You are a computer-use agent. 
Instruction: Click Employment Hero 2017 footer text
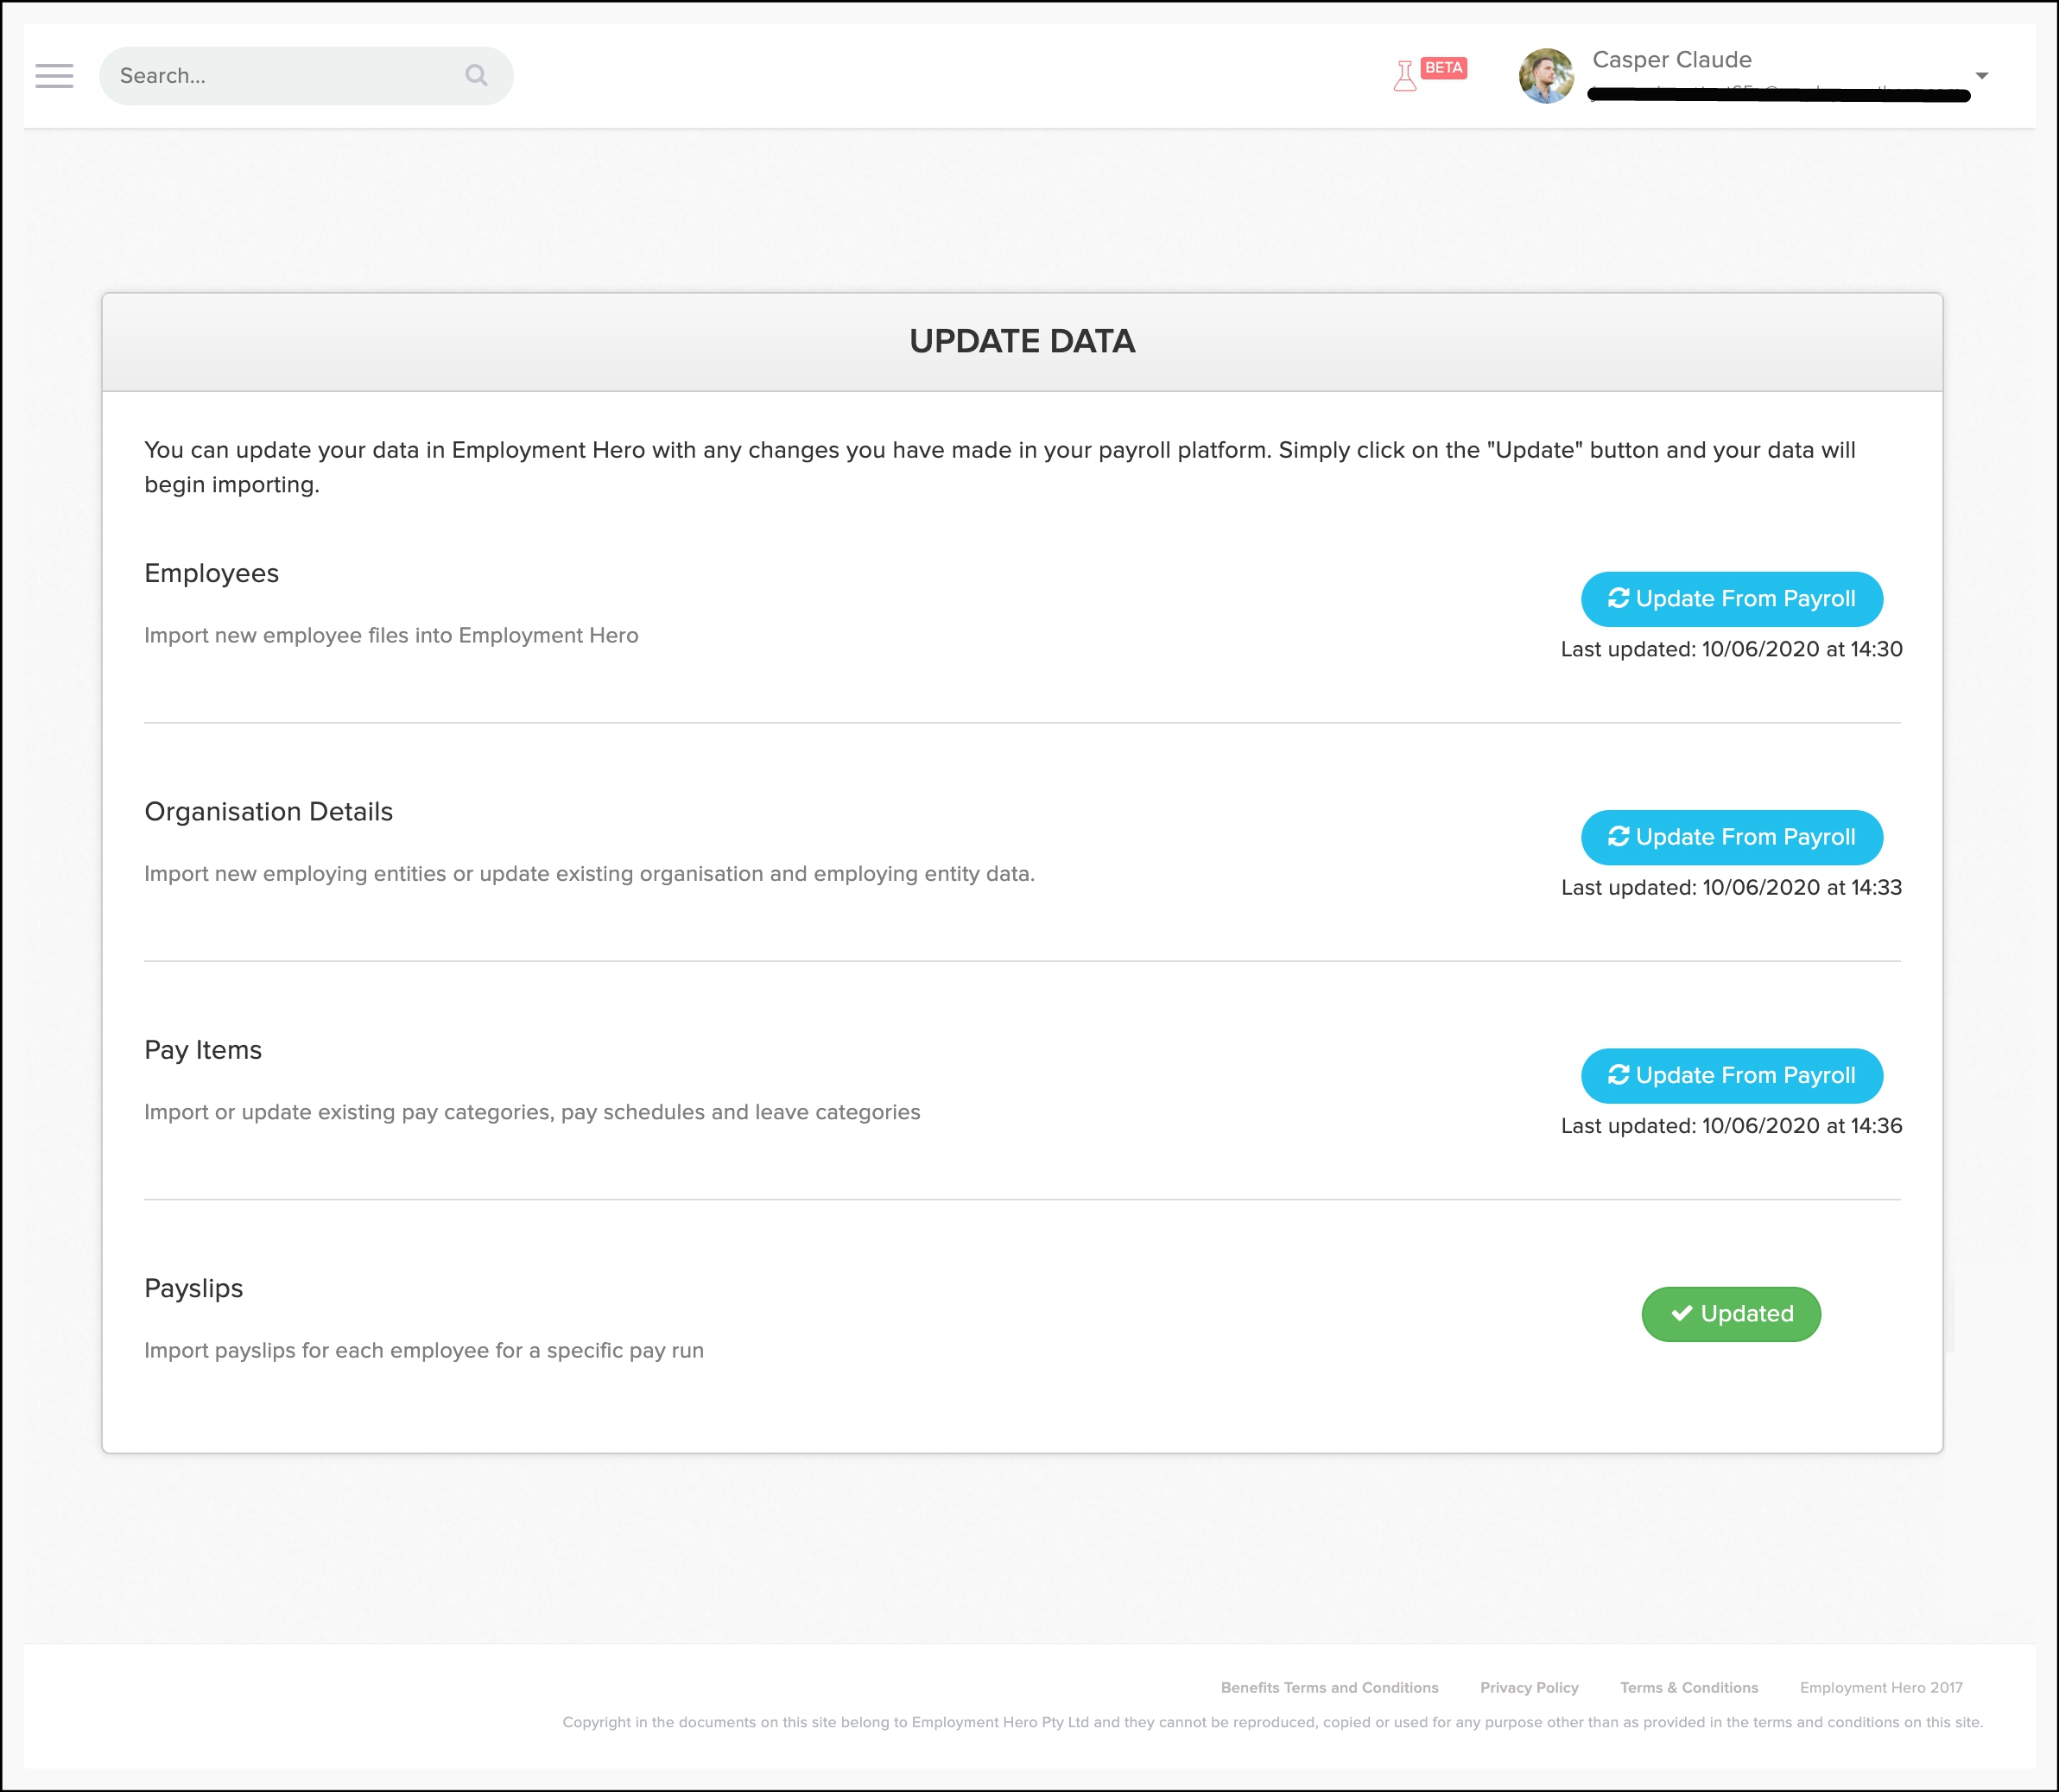pyautogui.click(x=1880, y=1687)
